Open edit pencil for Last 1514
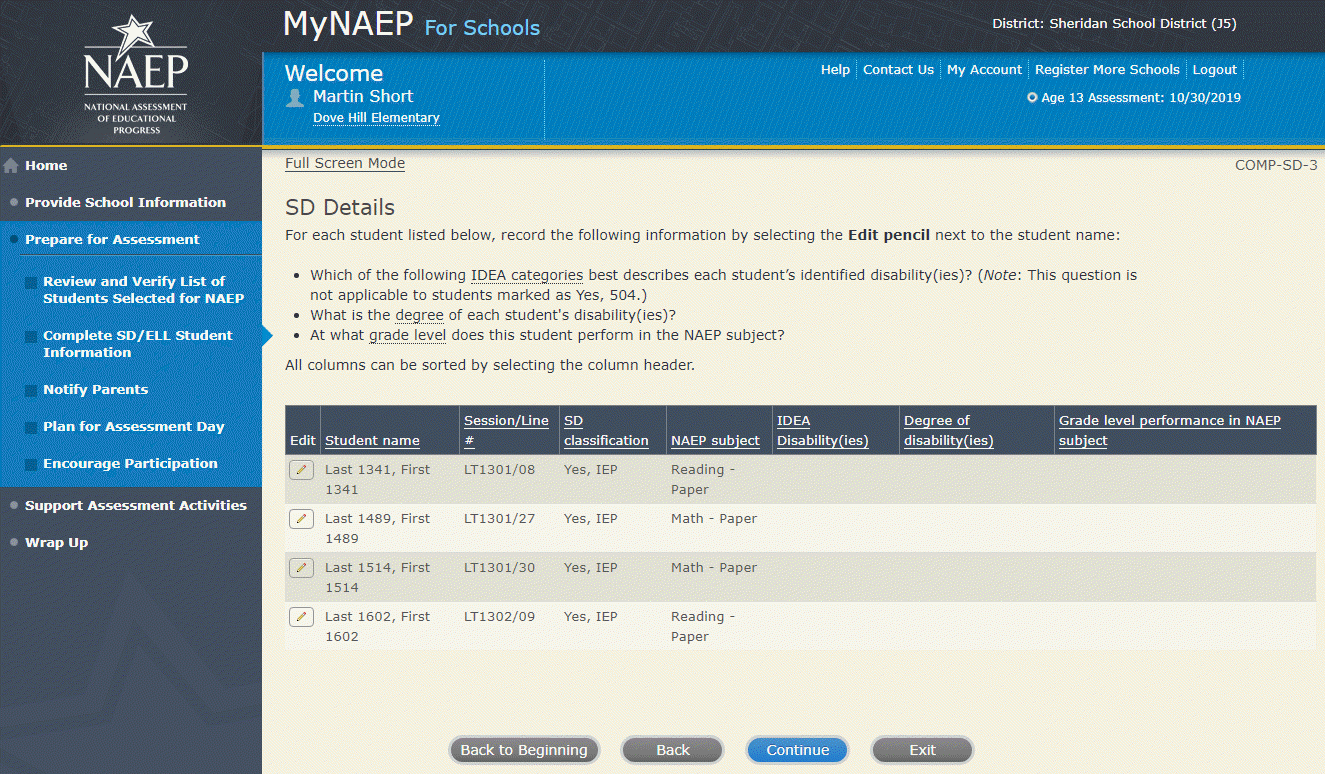The width and height of the screenshot is (1325, 774). coord(301,568)
